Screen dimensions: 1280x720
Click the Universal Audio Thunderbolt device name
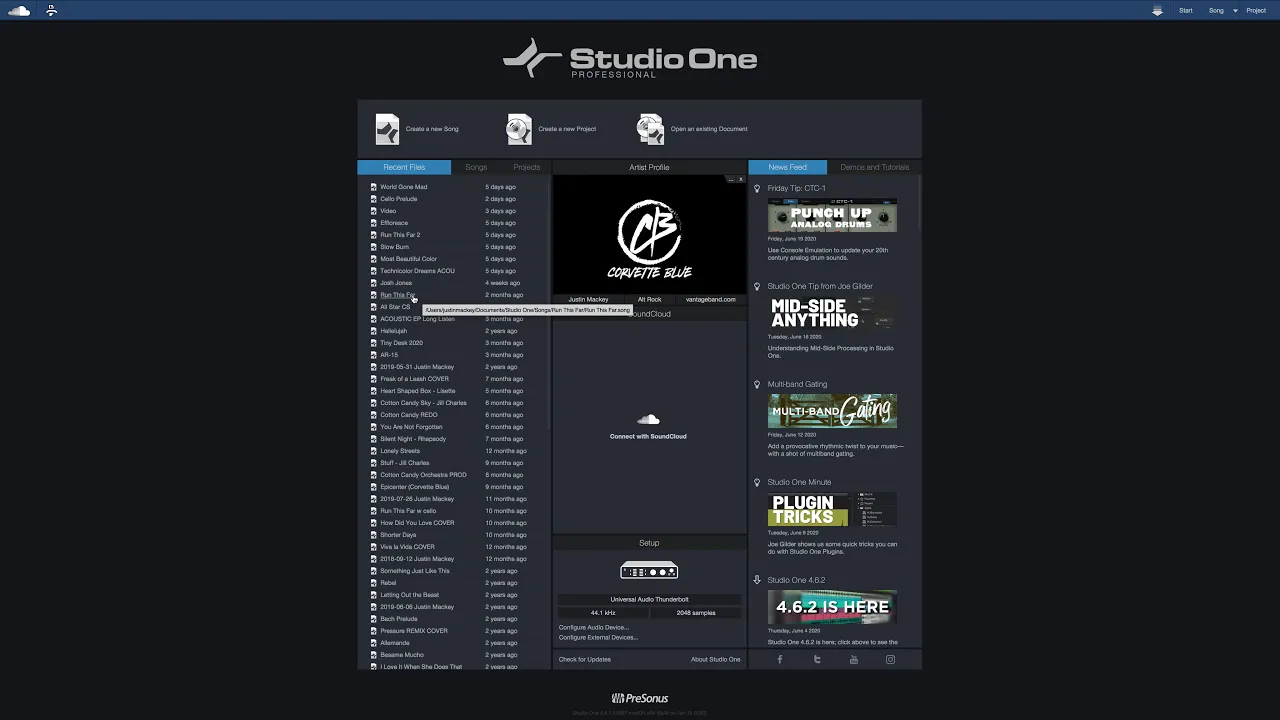[649, 599]
